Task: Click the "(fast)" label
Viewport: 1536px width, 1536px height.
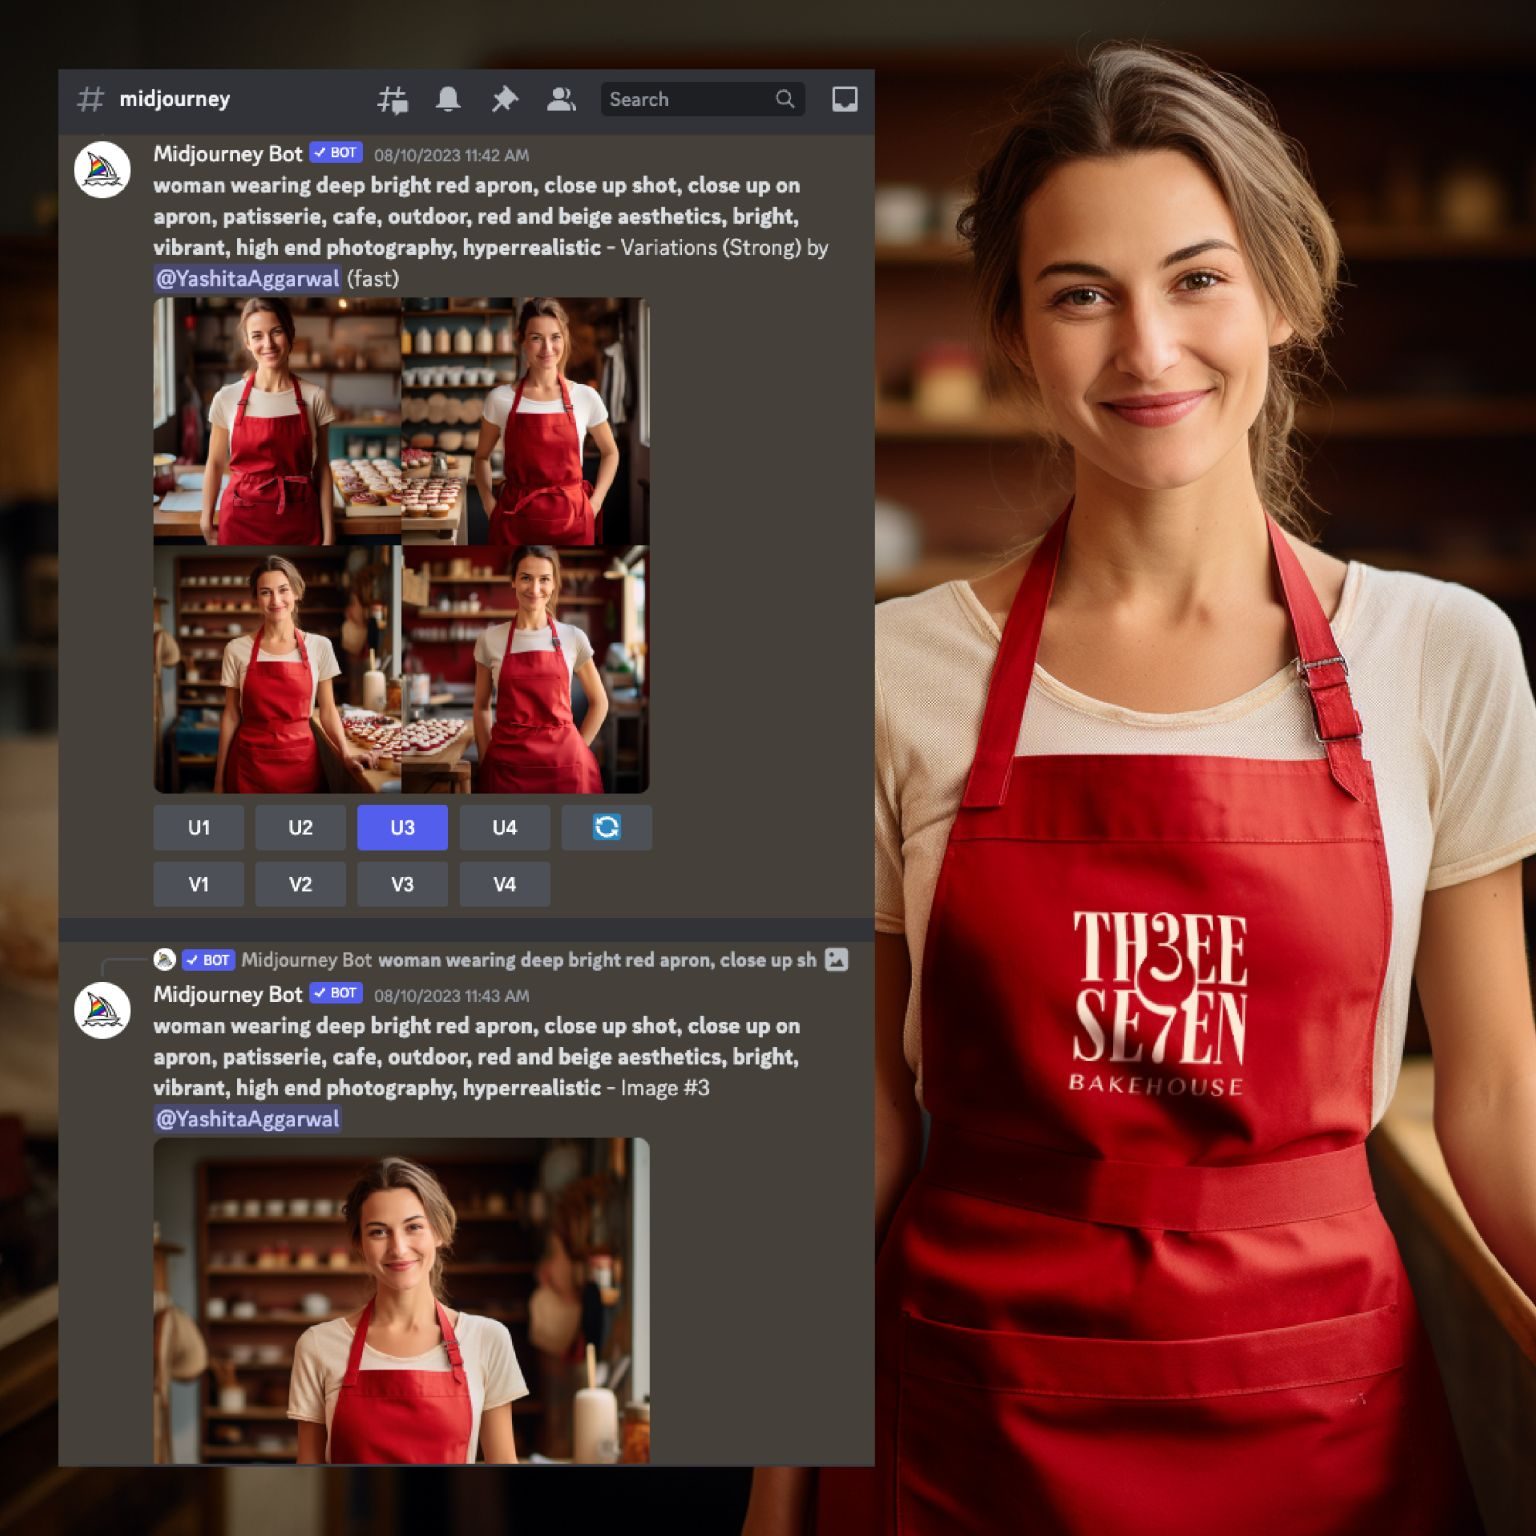Action: [373, 279]
